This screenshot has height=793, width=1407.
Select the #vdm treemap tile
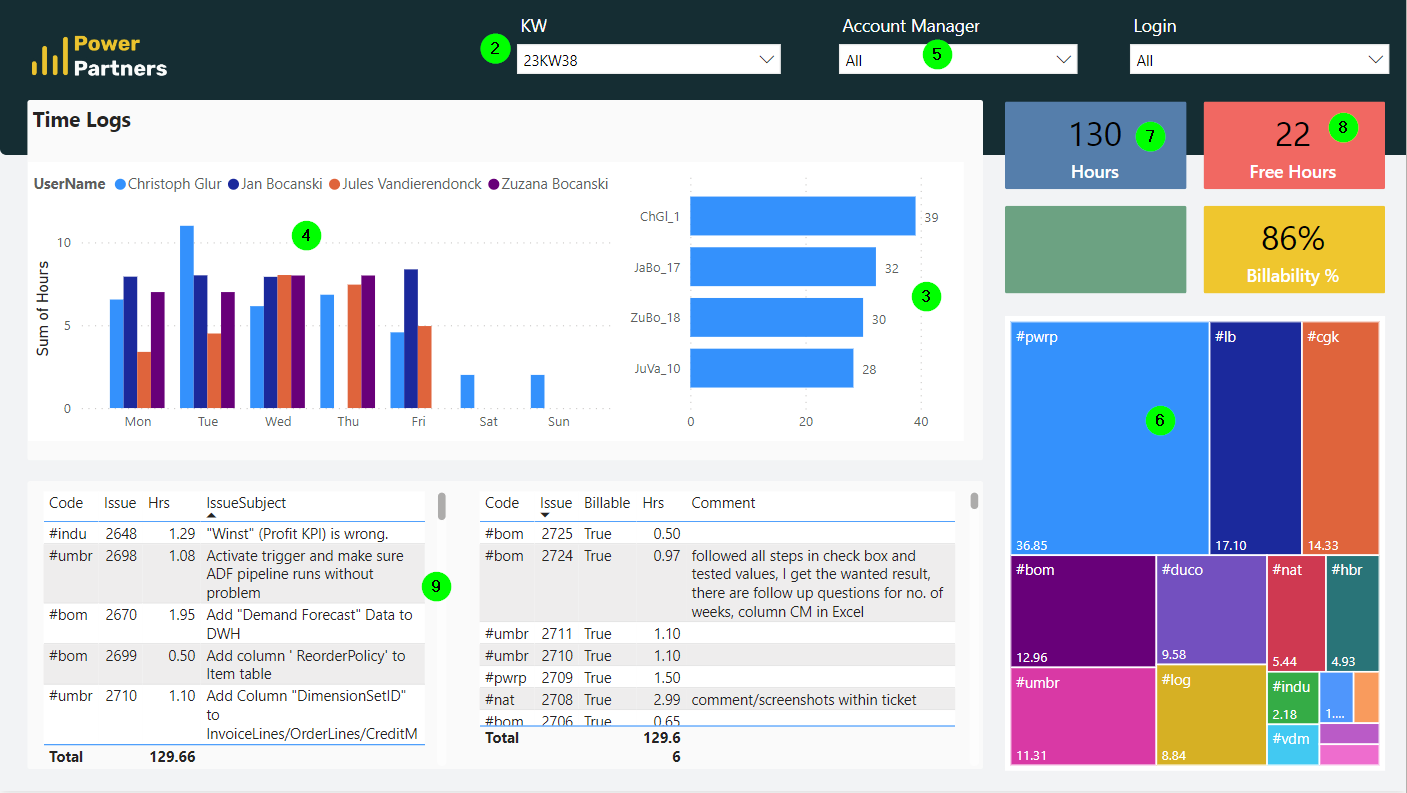coord(1293,745)
